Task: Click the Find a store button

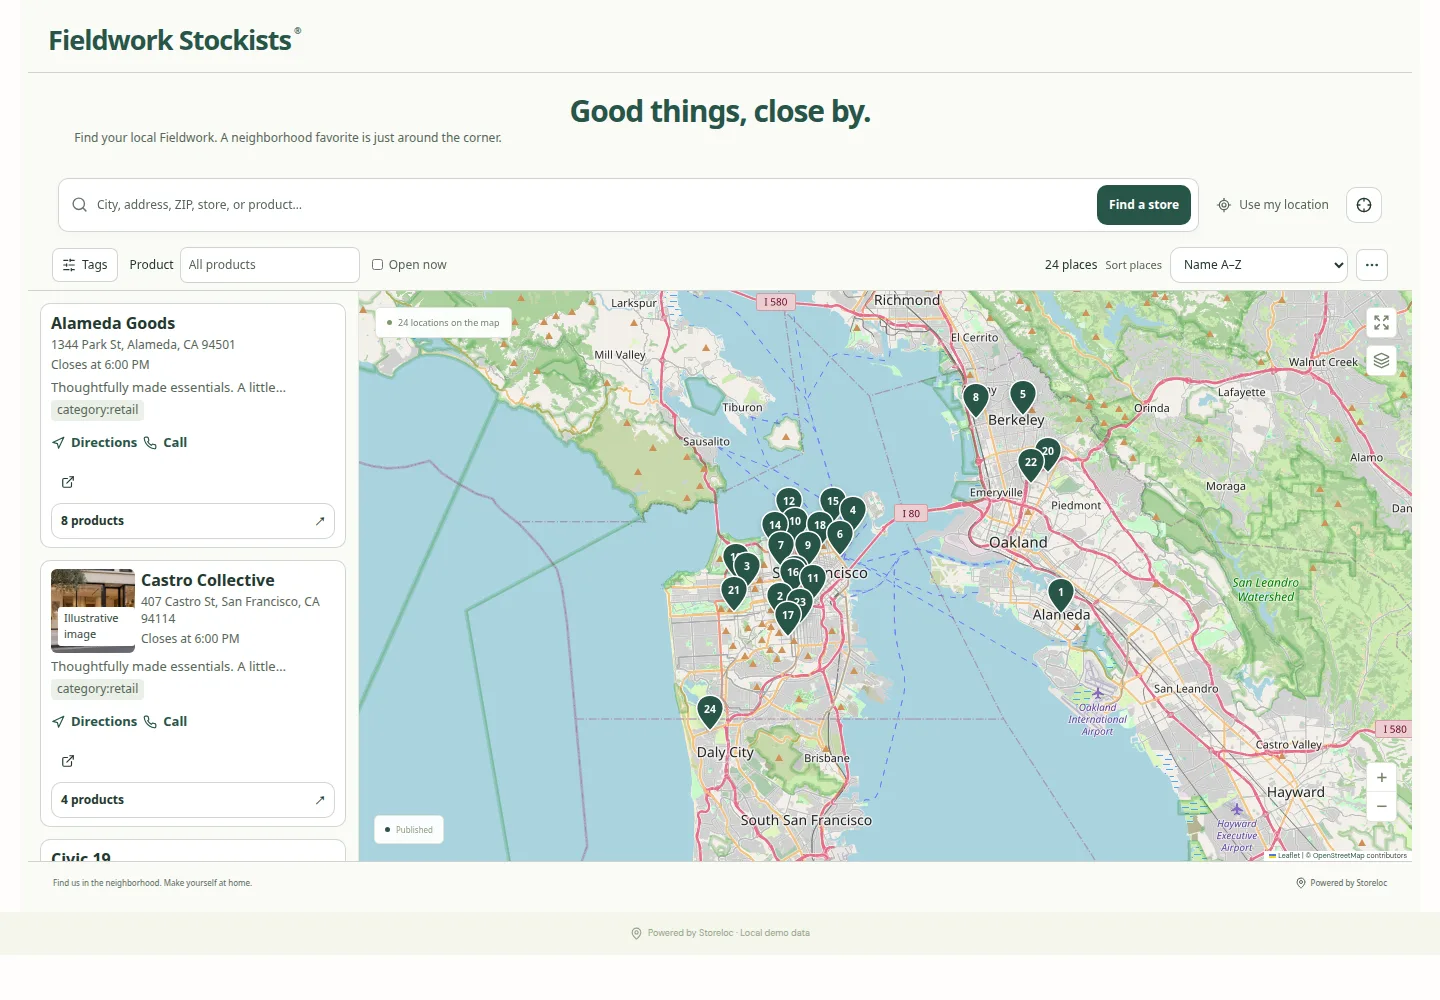Action: click(1144, 205)
